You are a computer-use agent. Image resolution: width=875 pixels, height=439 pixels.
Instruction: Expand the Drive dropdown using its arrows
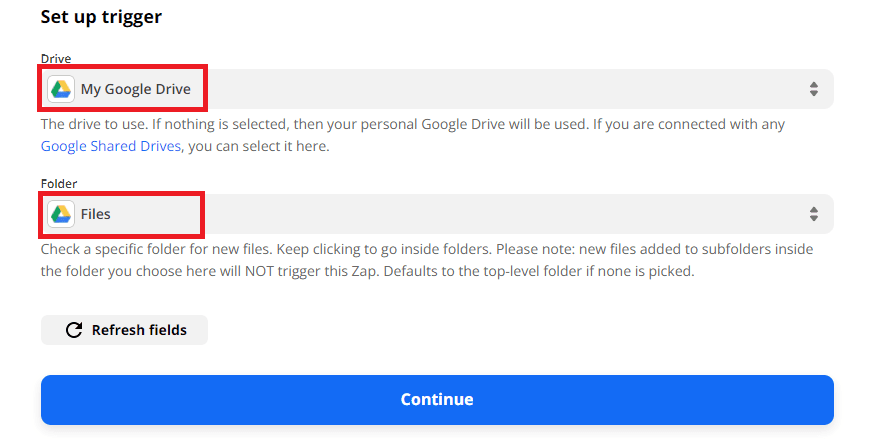813,89
